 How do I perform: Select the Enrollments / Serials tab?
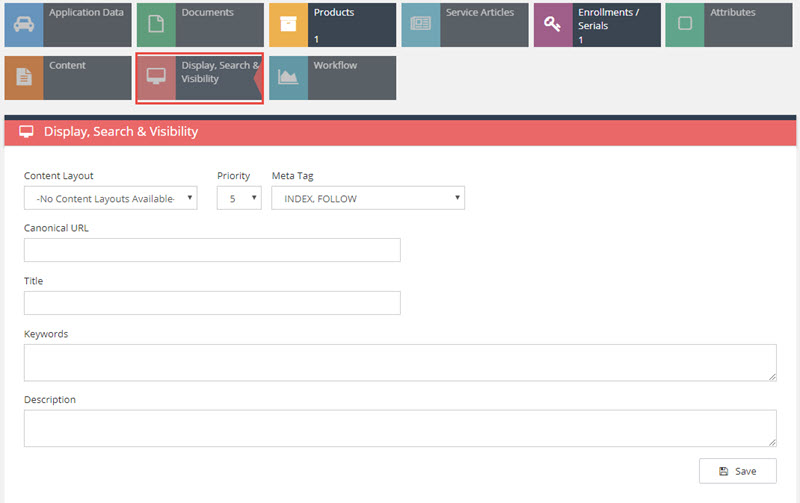(597, 24)
